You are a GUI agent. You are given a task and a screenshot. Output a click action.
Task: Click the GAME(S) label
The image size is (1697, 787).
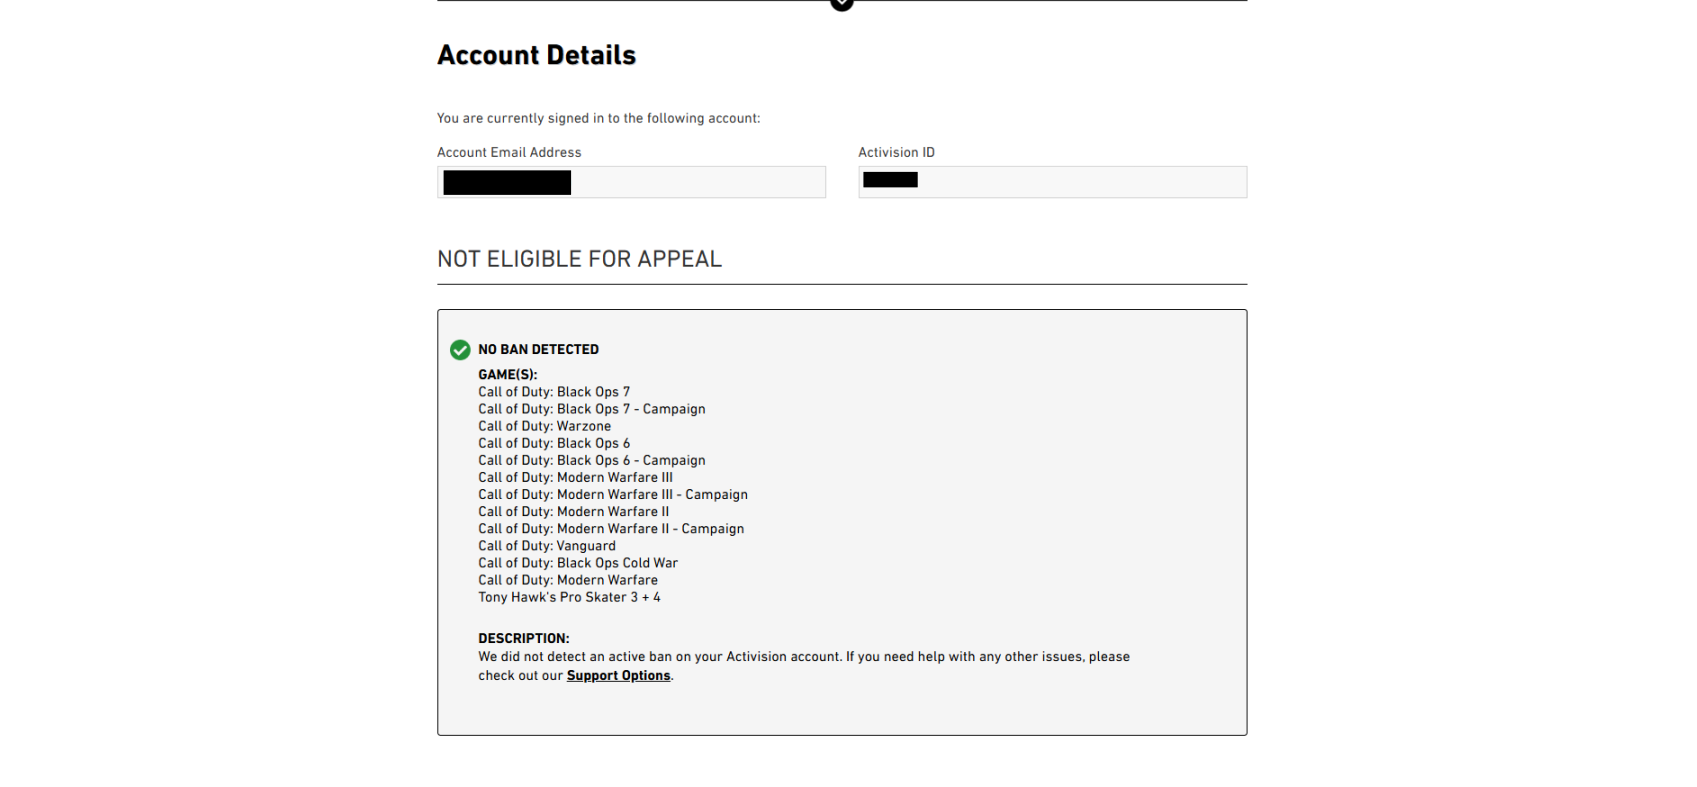508,375
